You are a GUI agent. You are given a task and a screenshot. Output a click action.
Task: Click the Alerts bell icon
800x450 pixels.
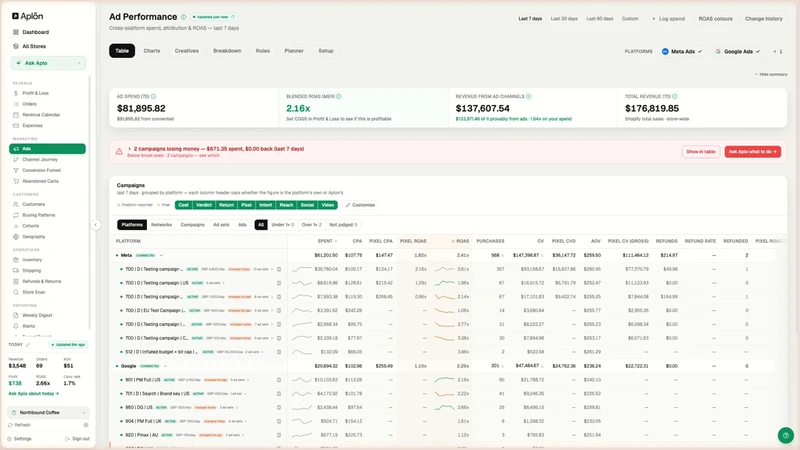click(x=16, y=326)
